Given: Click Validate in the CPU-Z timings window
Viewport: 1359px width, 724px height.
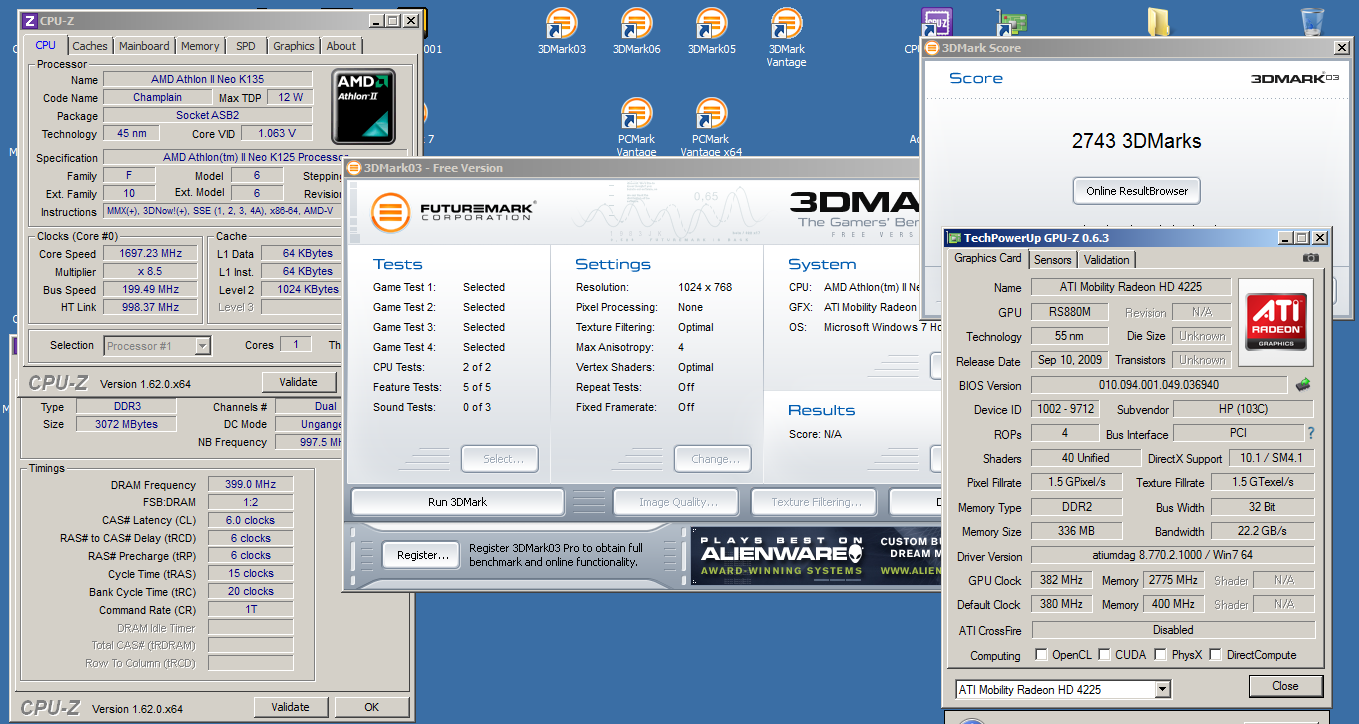Looking at the screenshot, I should click(290, 707).
